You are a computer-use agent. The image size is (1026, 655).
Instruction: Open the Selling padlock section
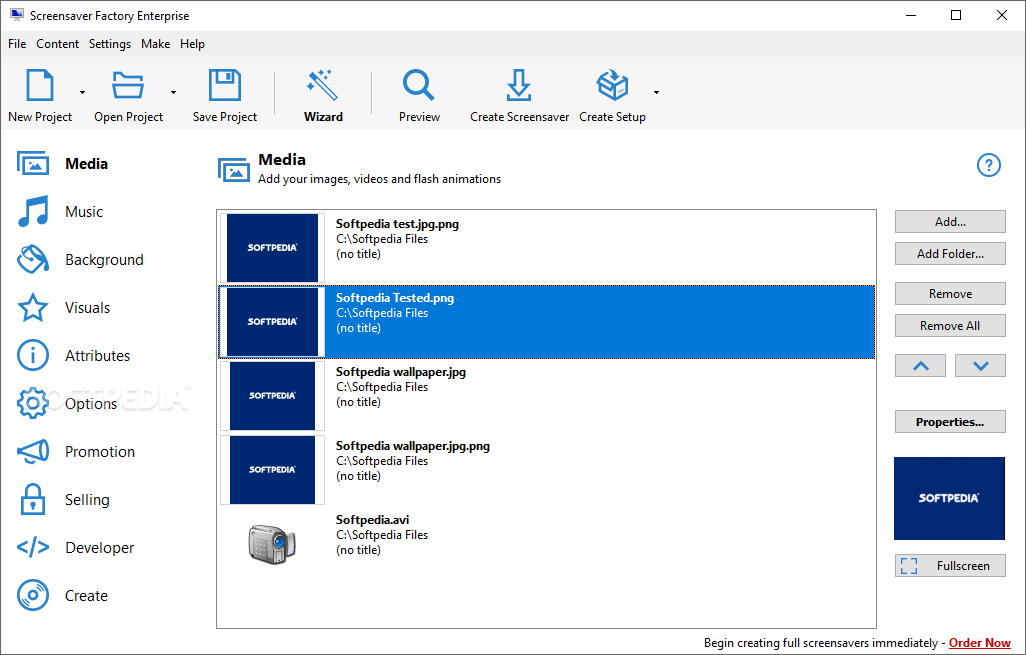tap(33, 499)
